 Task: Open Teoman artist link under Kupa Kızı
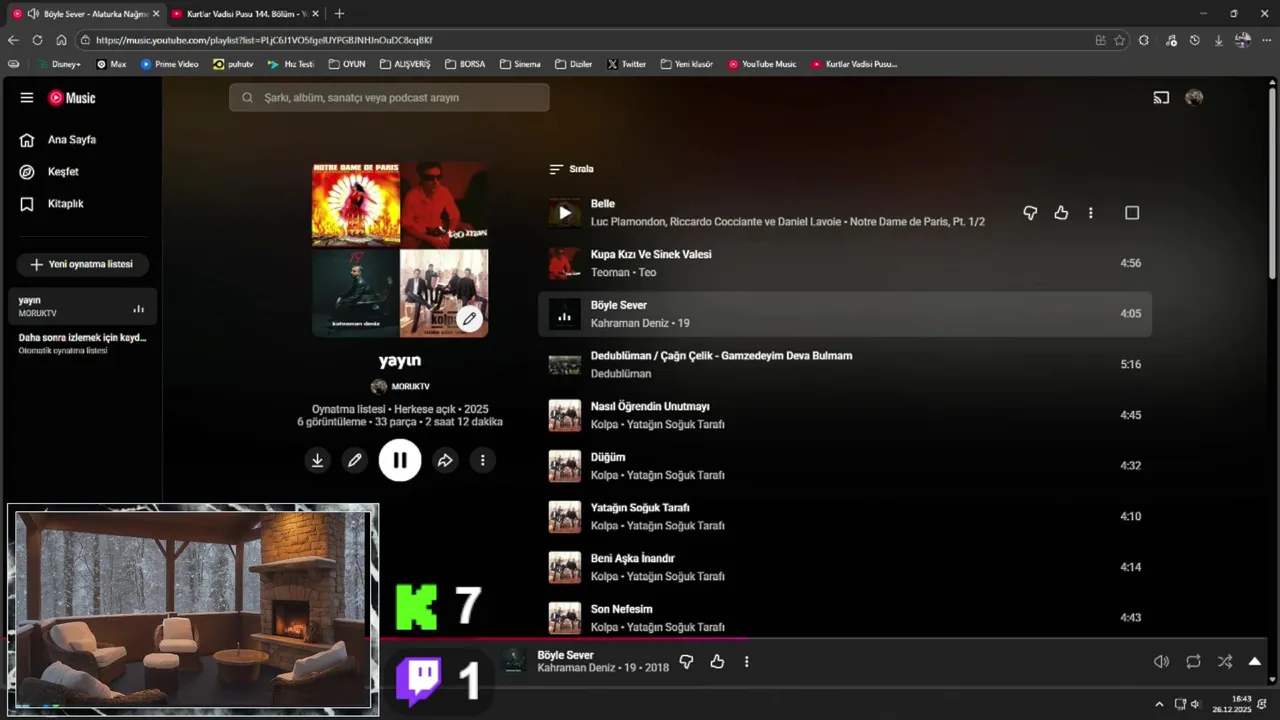pyautogui.click(x=610, y=272)
